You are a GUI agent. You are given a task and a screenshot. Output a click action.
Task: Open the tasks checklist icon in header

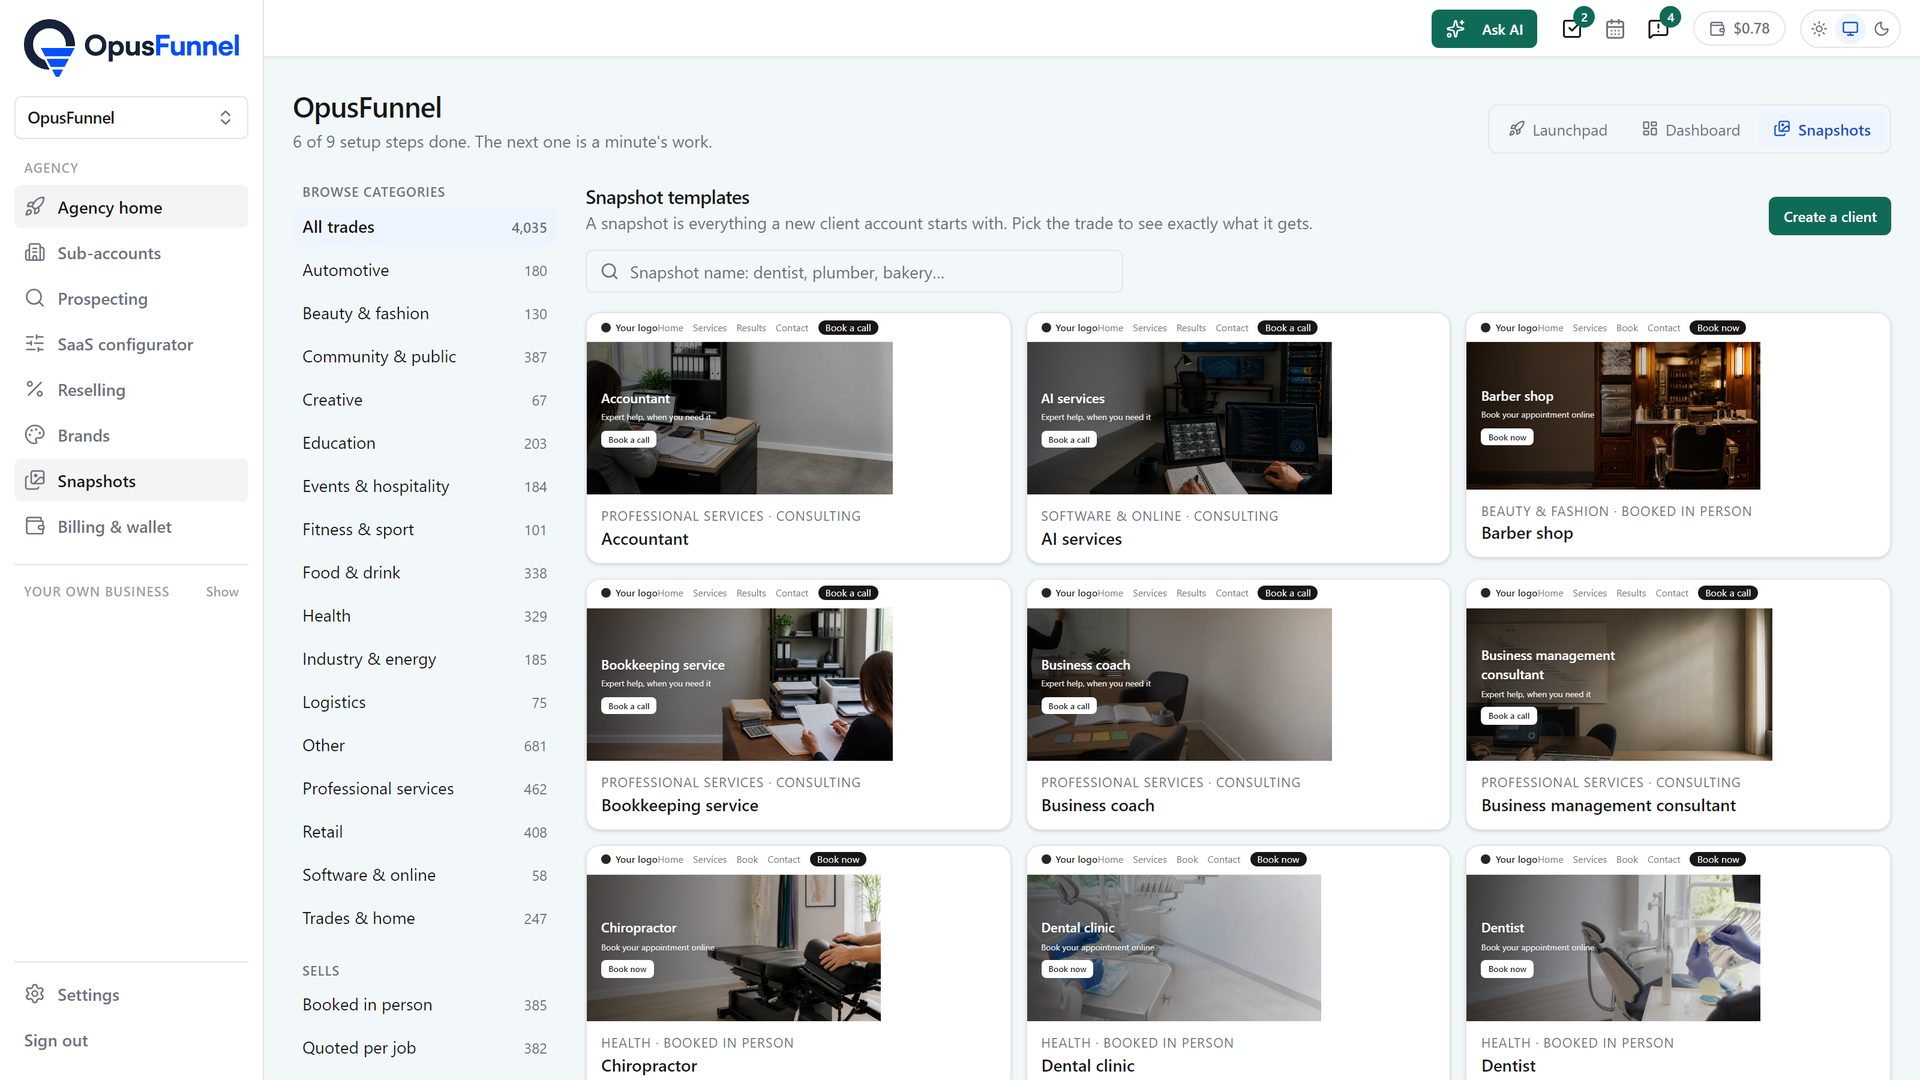1572,29
